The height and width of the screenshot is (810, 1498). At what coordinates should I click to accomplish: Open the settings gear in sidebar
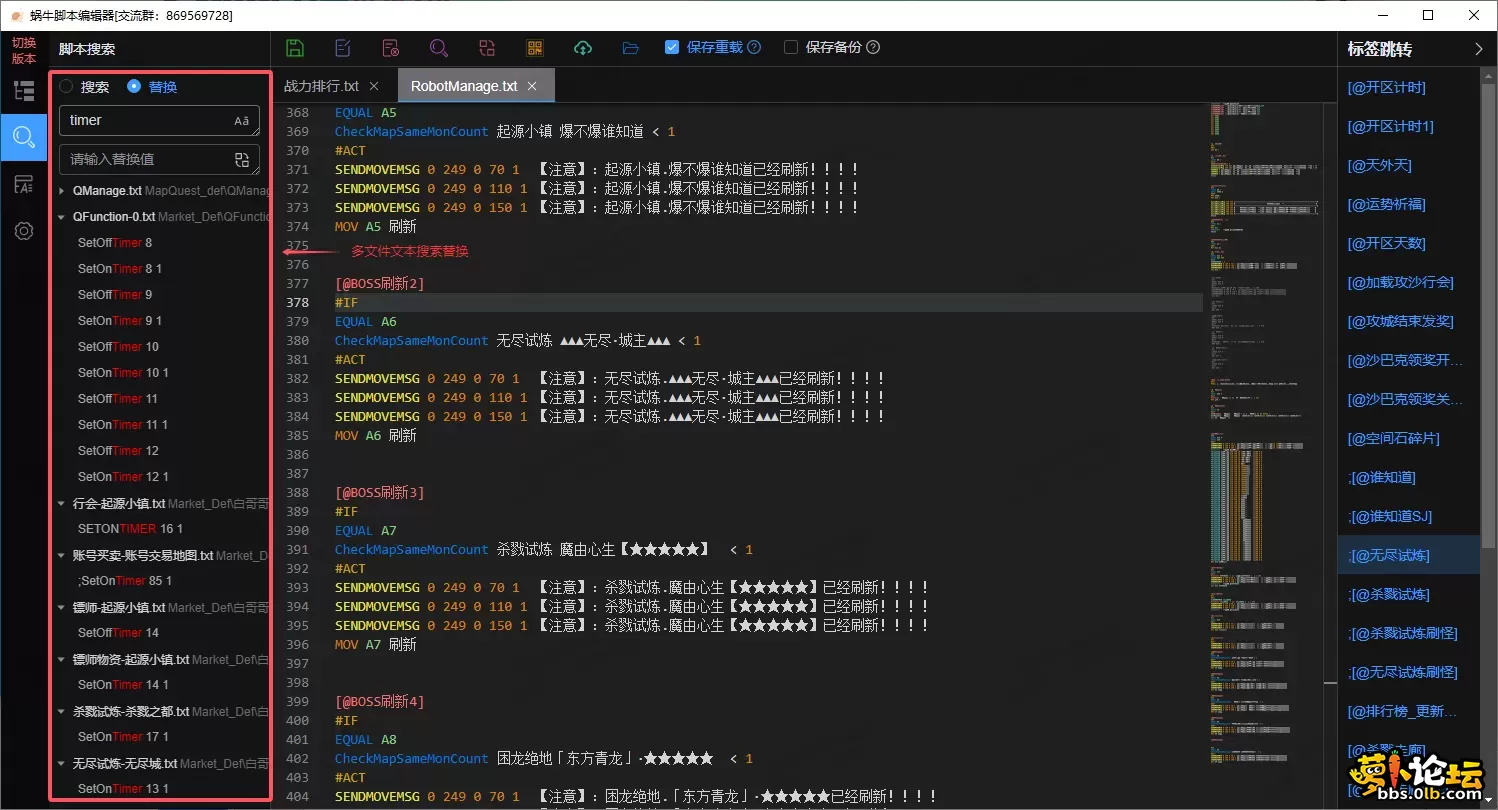coord(24,231)
